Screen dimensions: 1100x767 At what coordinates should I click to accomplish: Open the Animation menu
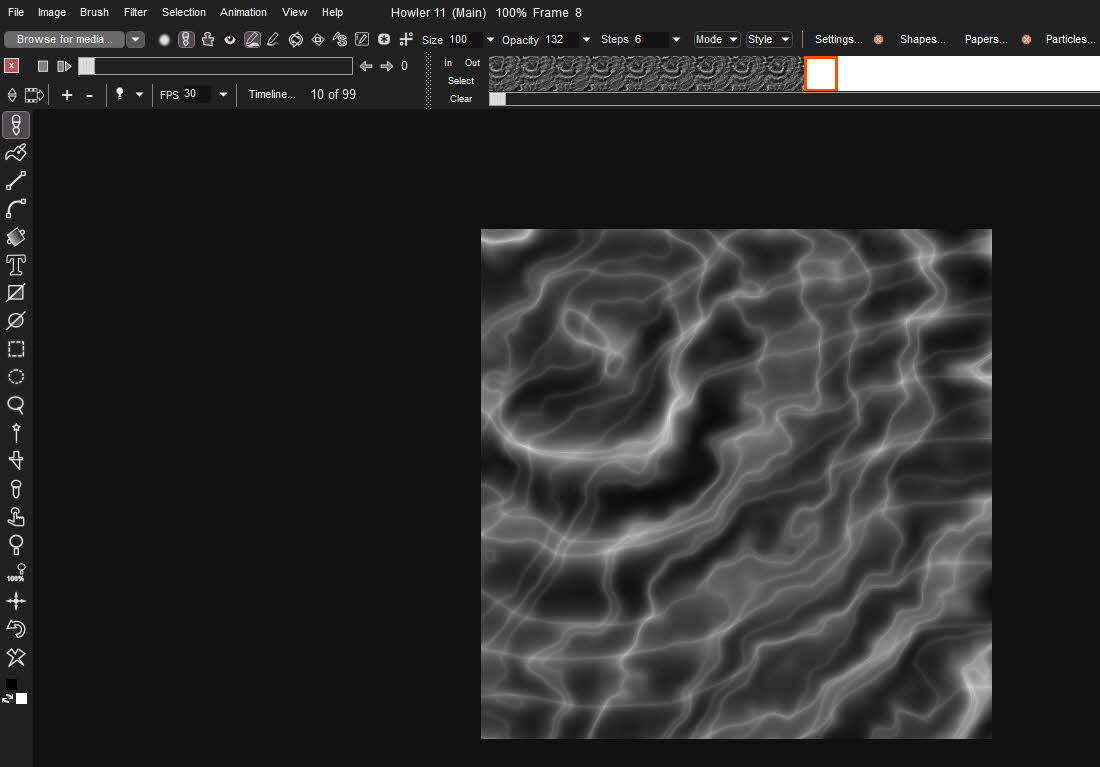[243, 12]
